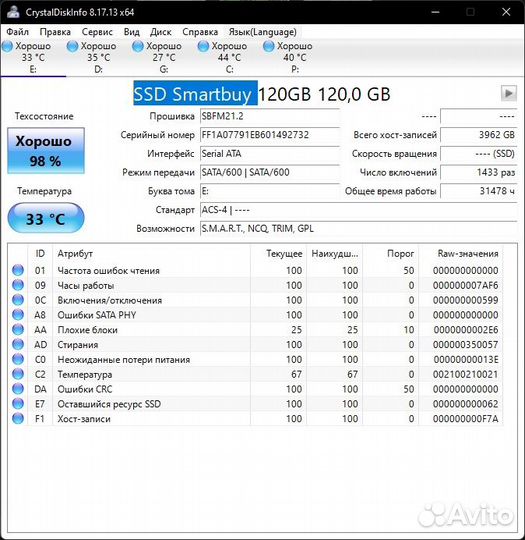This screenshot has width=525, height=540.
Task: Click raw value 00210021
Action: pyautogui.click(x=465, y=374)
